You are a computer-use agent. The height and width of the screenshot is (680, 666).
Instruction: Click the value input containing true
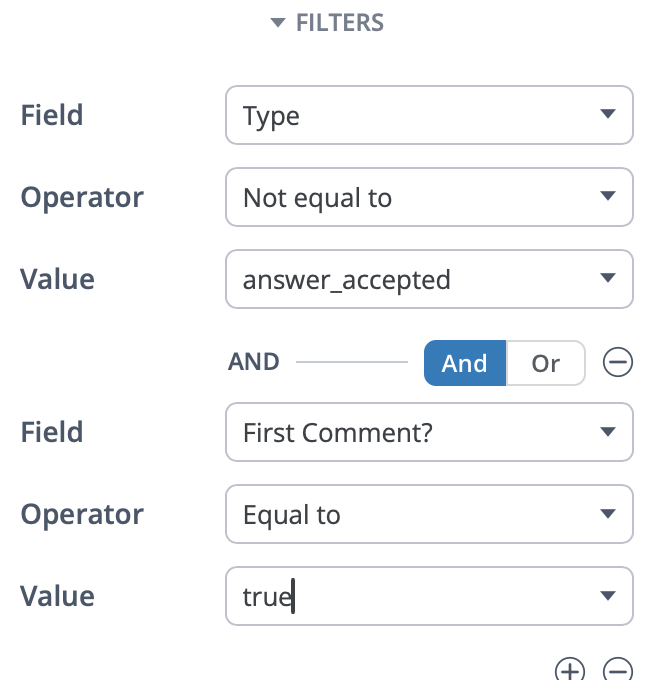tap(410, 597)
